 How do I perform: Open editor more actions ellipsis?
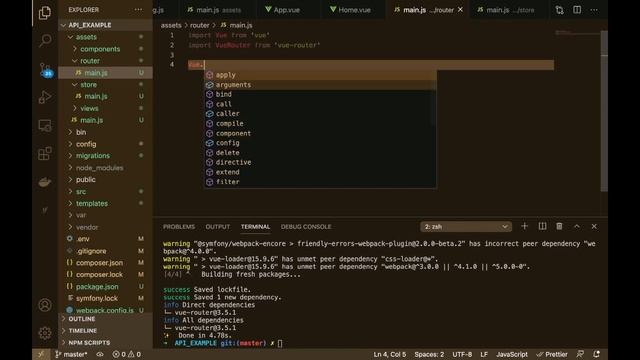point(594,10)
